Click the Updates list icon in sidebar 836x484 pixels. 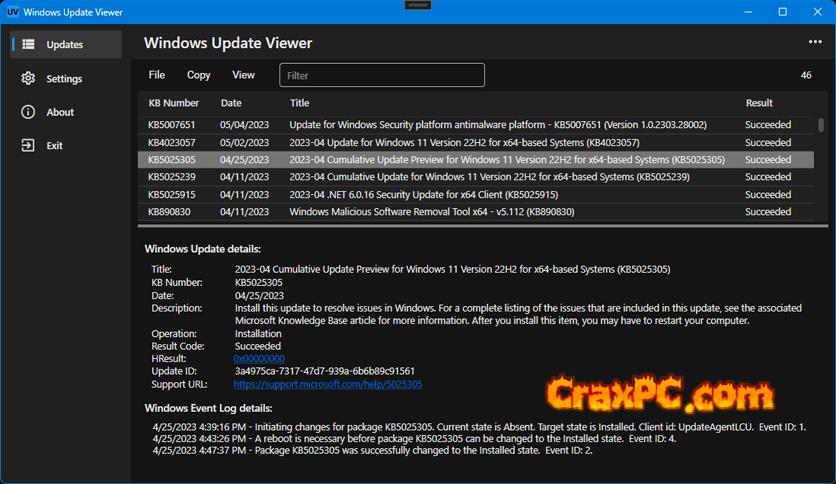(28, 44)
